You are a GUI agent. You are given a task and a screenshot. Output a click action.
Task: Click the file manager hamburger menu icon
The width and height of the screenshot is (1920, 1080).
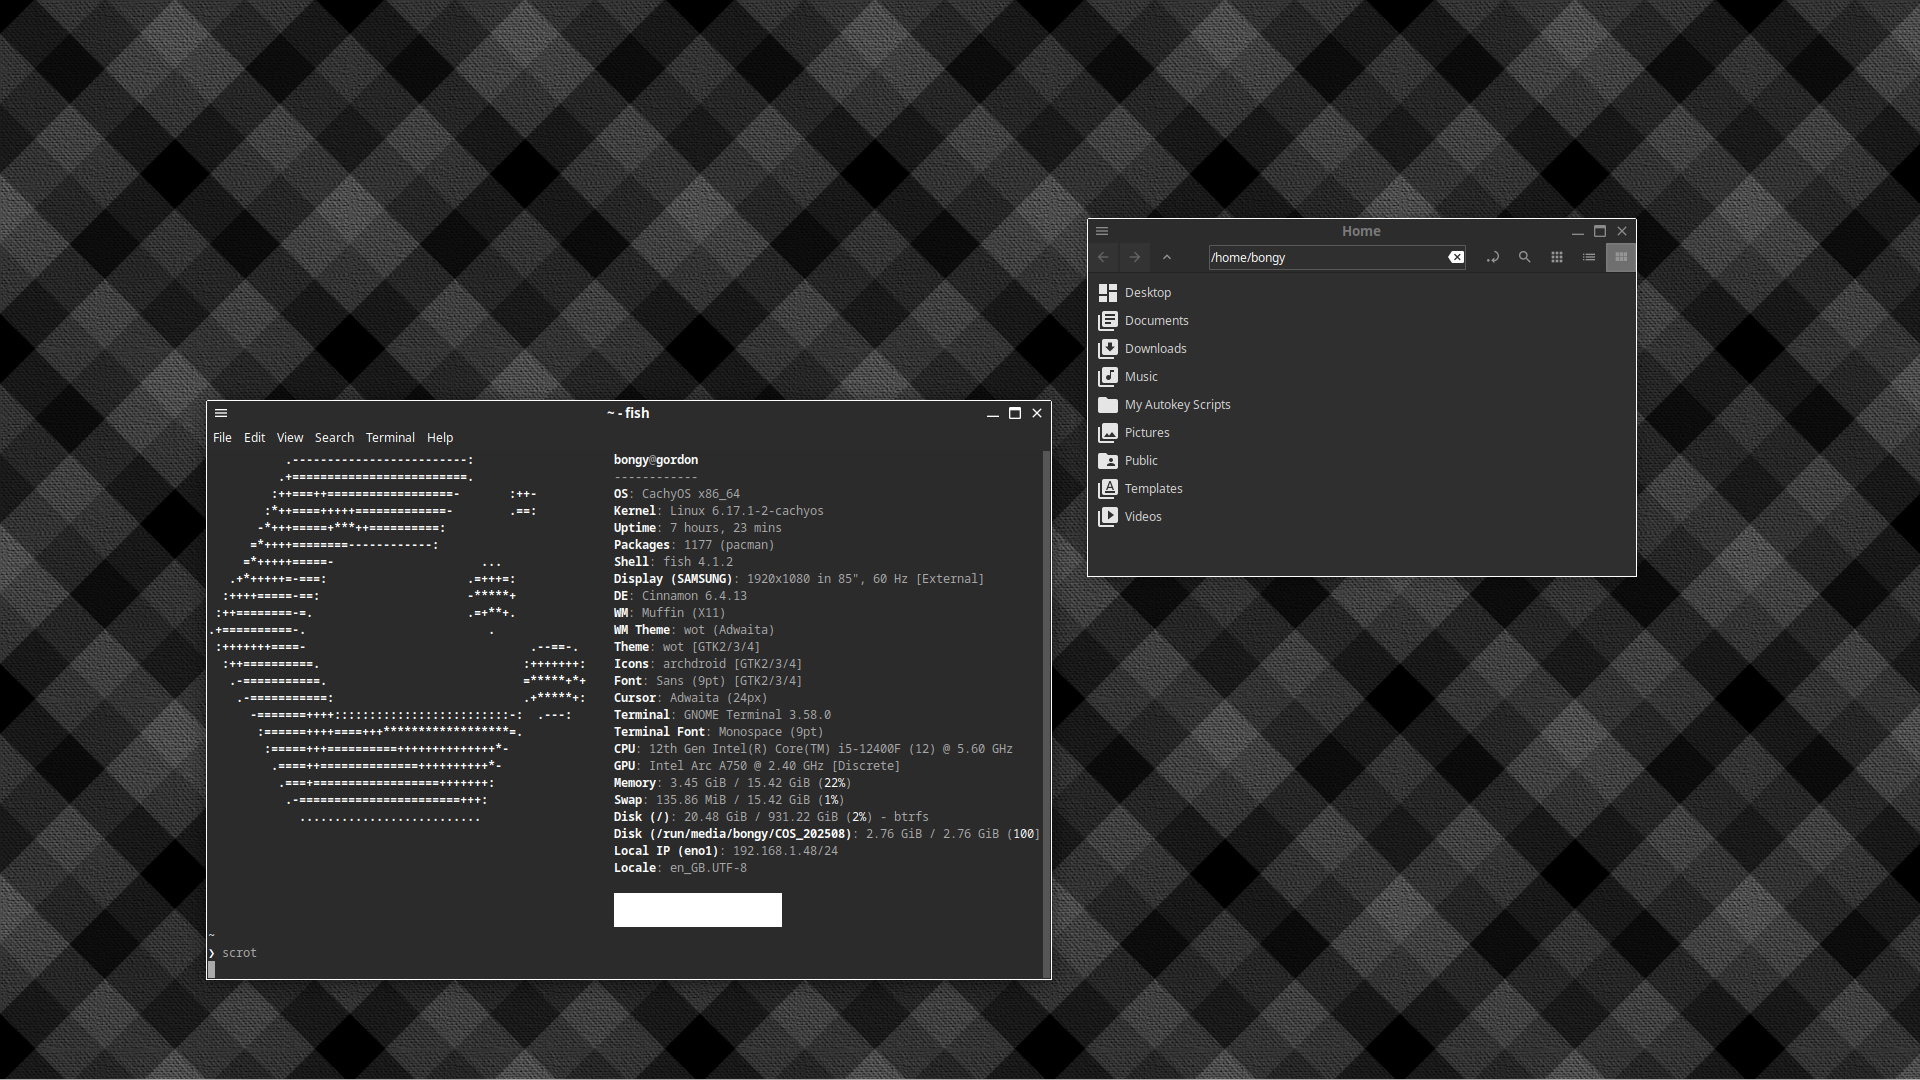click(1102, 231)
